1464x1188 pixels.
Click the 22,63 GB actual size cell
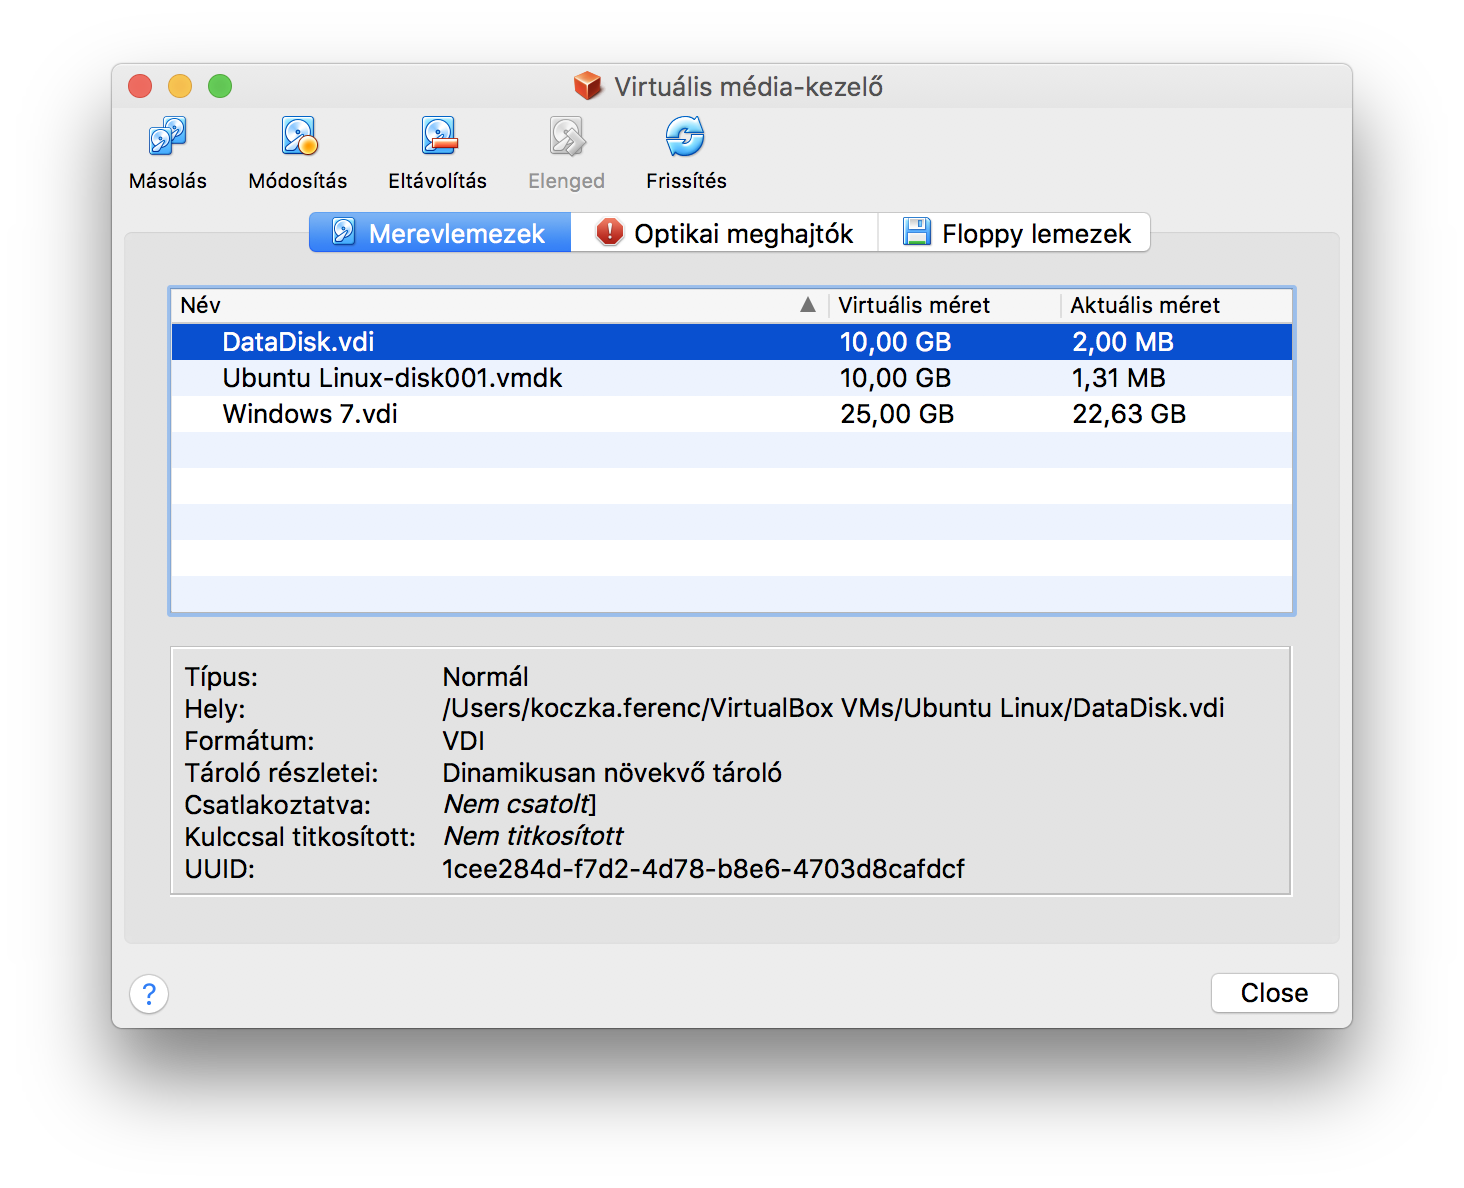(x=1129, y=414)
